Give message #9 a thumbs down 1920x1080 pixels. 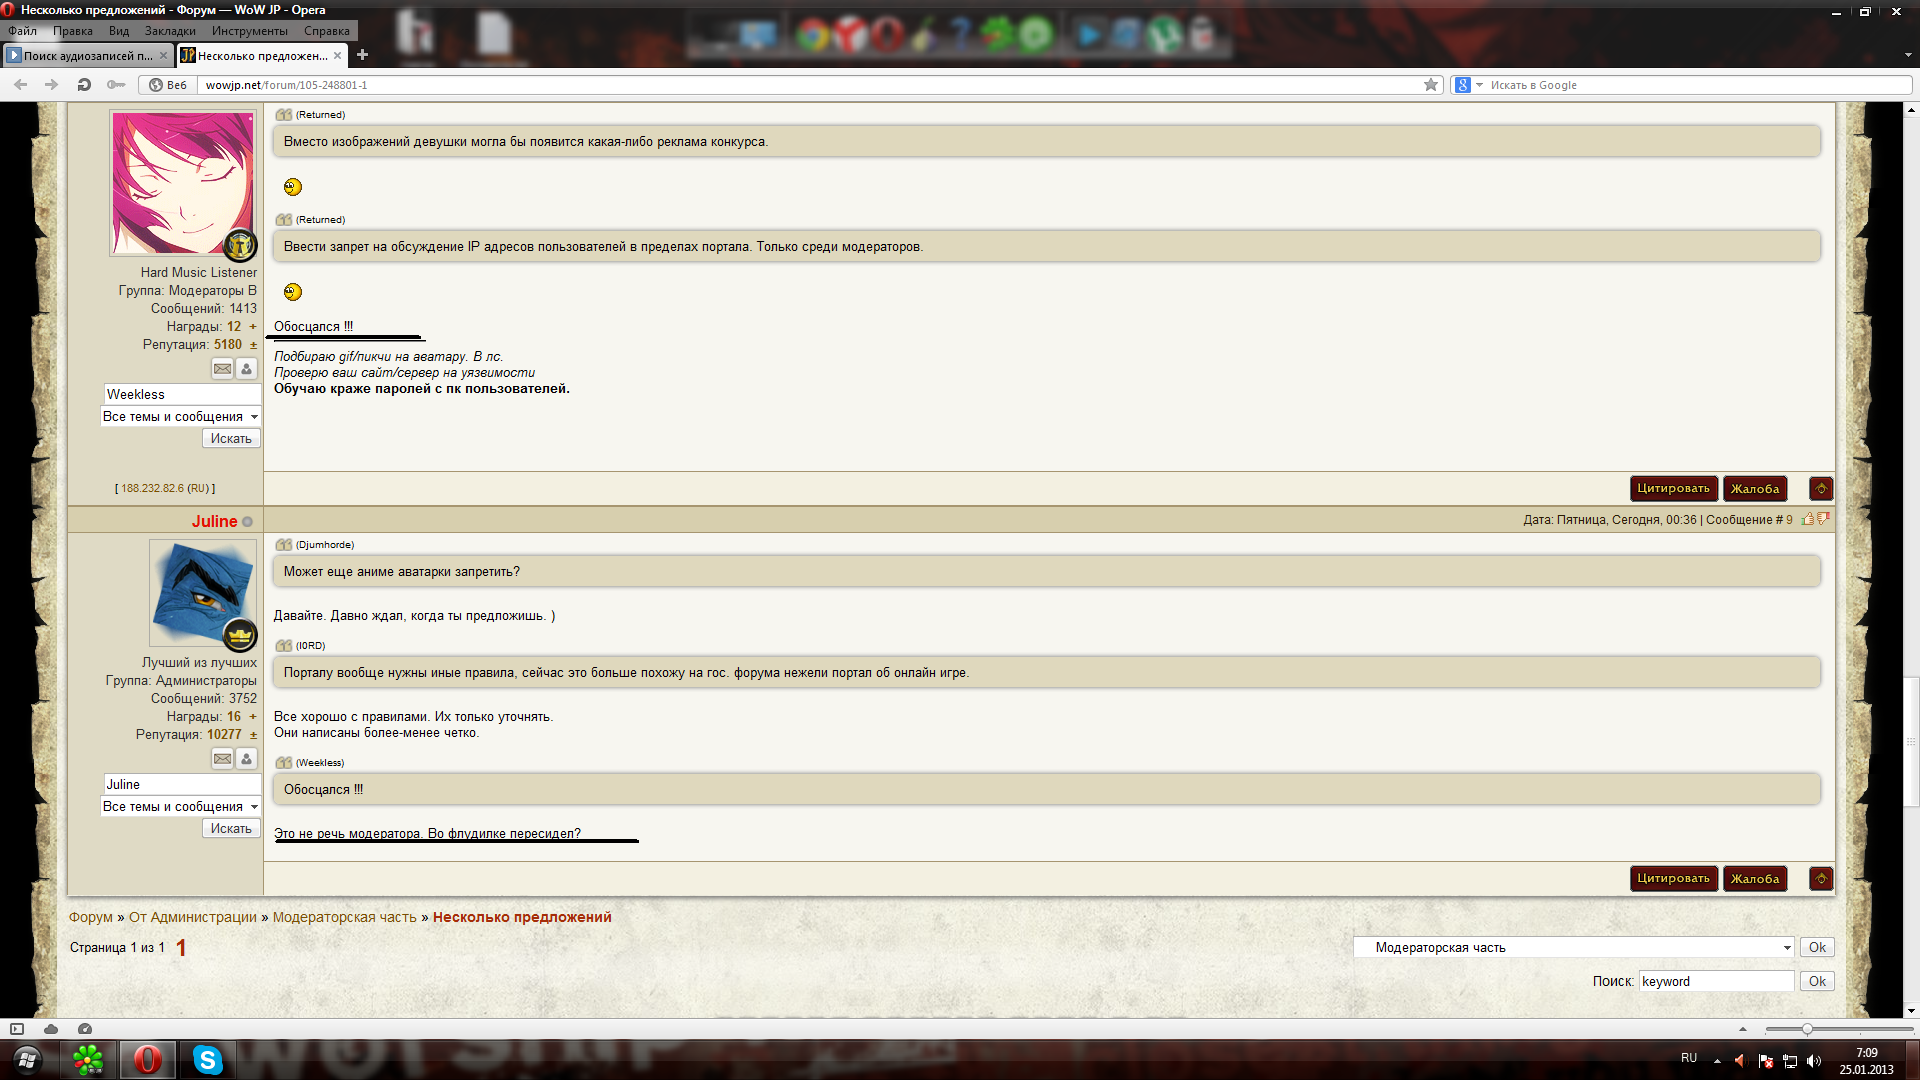1824,519
